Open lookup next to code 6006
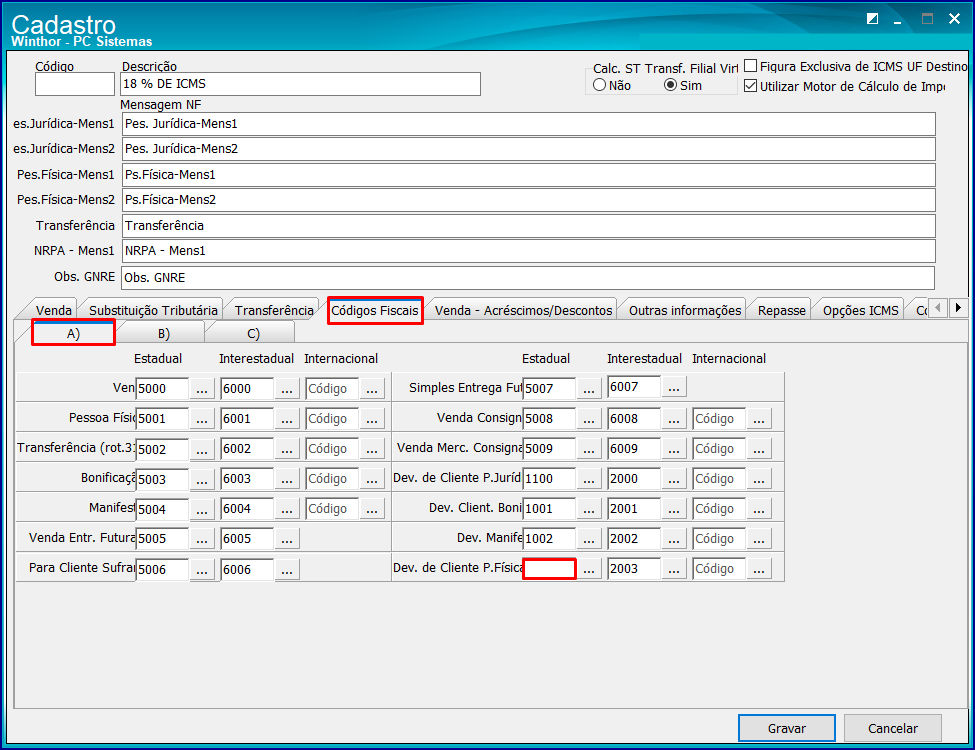Image resolution: width=975 pixels, height=750 pixels. pos(287,569)
